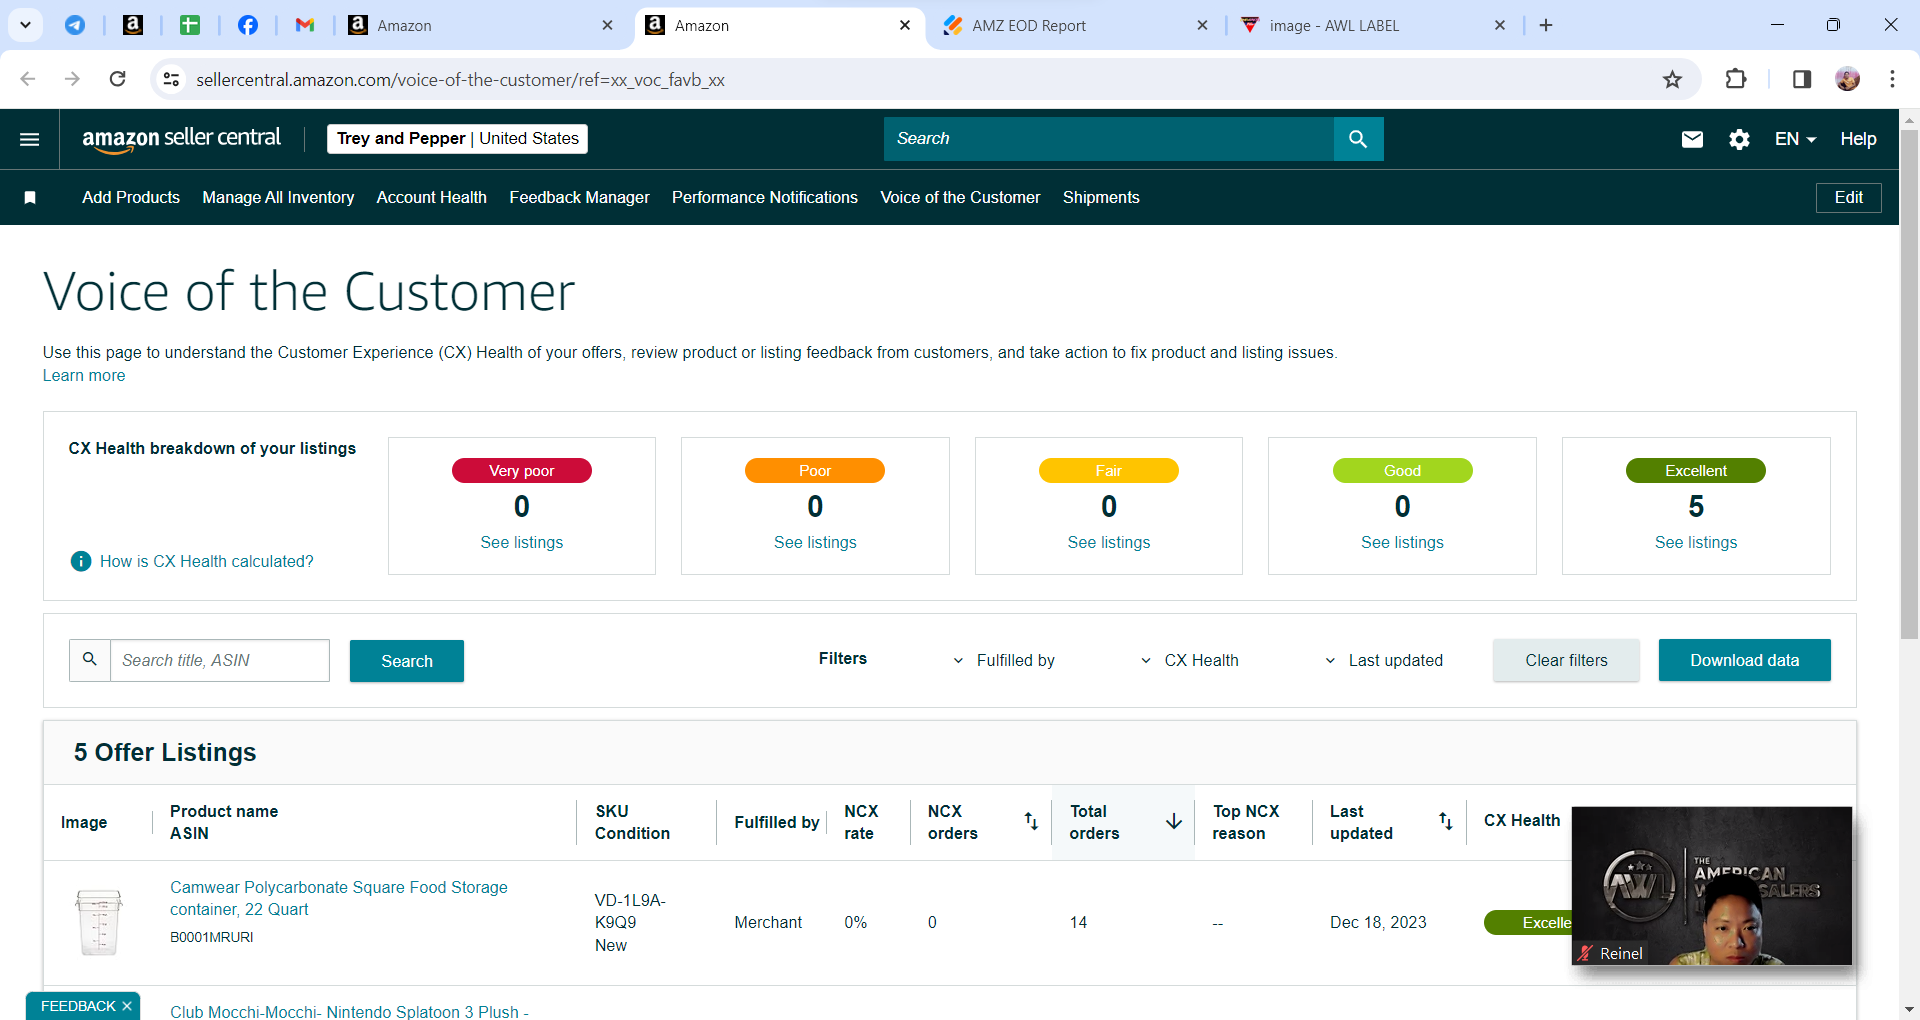See listings under Poor
Viewport: 1920px width, 1020px height.
(x=815, y=543)
